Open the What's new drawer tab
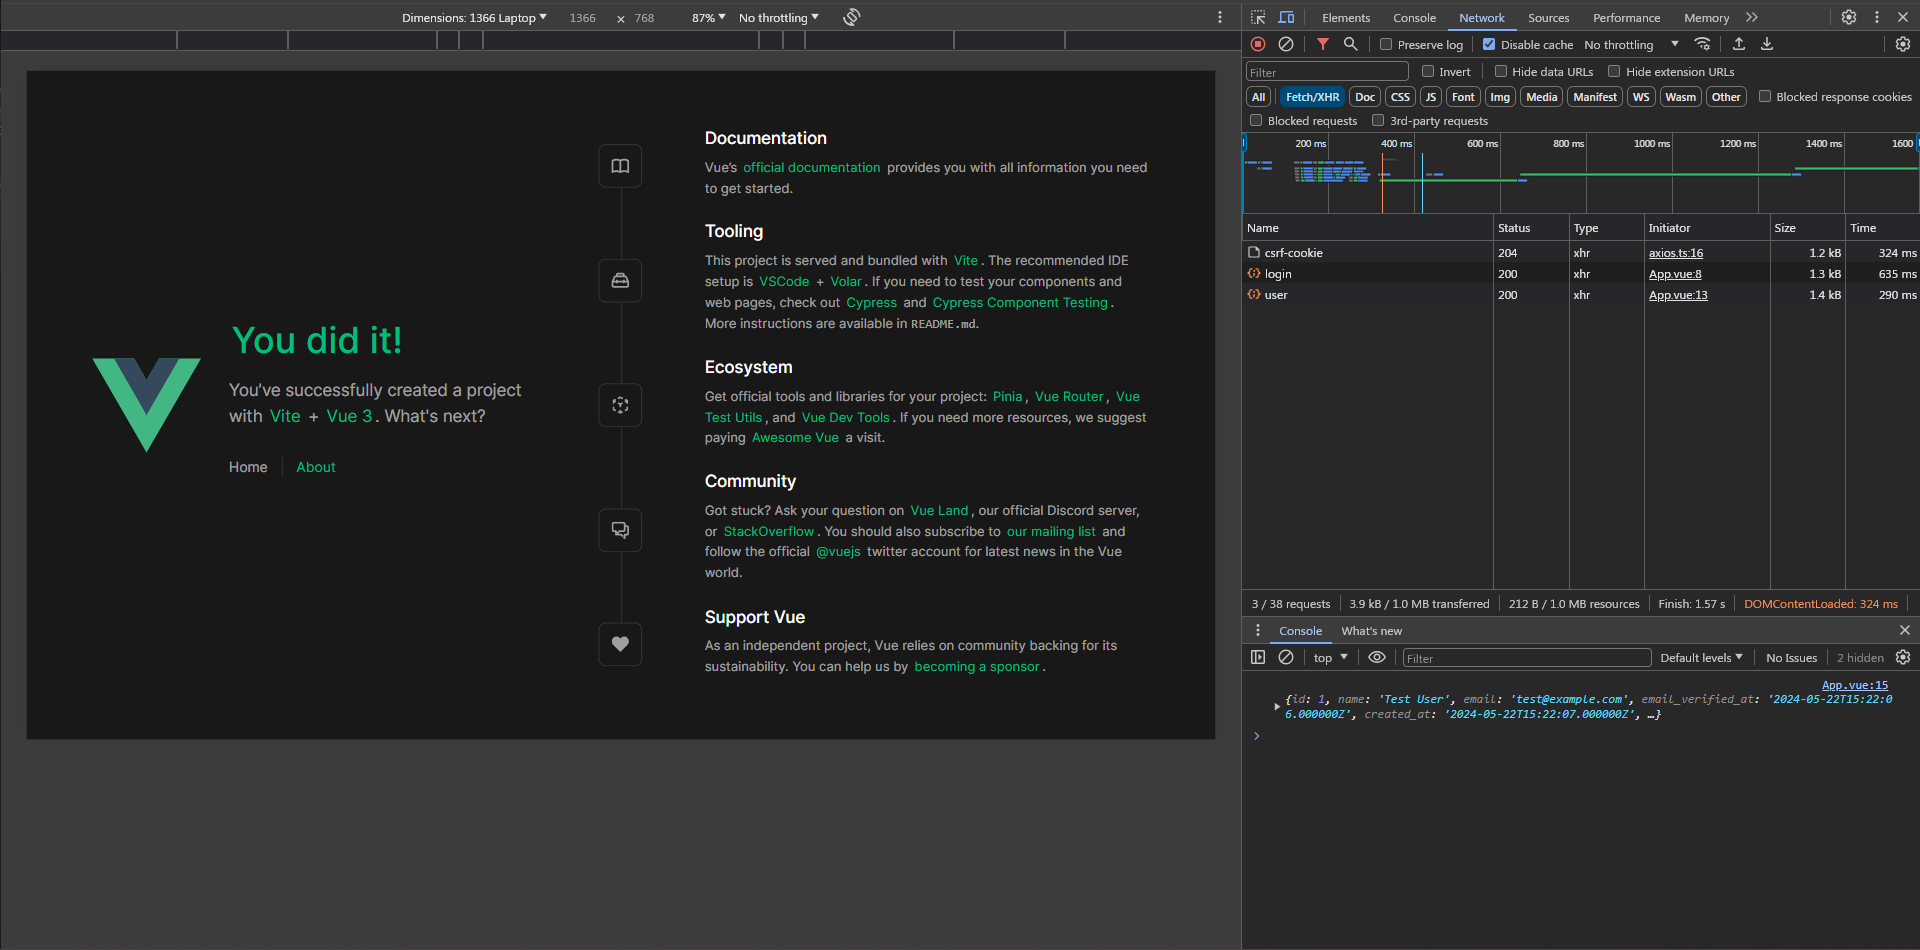Screen dimensions: 1920x950 [1371, 631]
